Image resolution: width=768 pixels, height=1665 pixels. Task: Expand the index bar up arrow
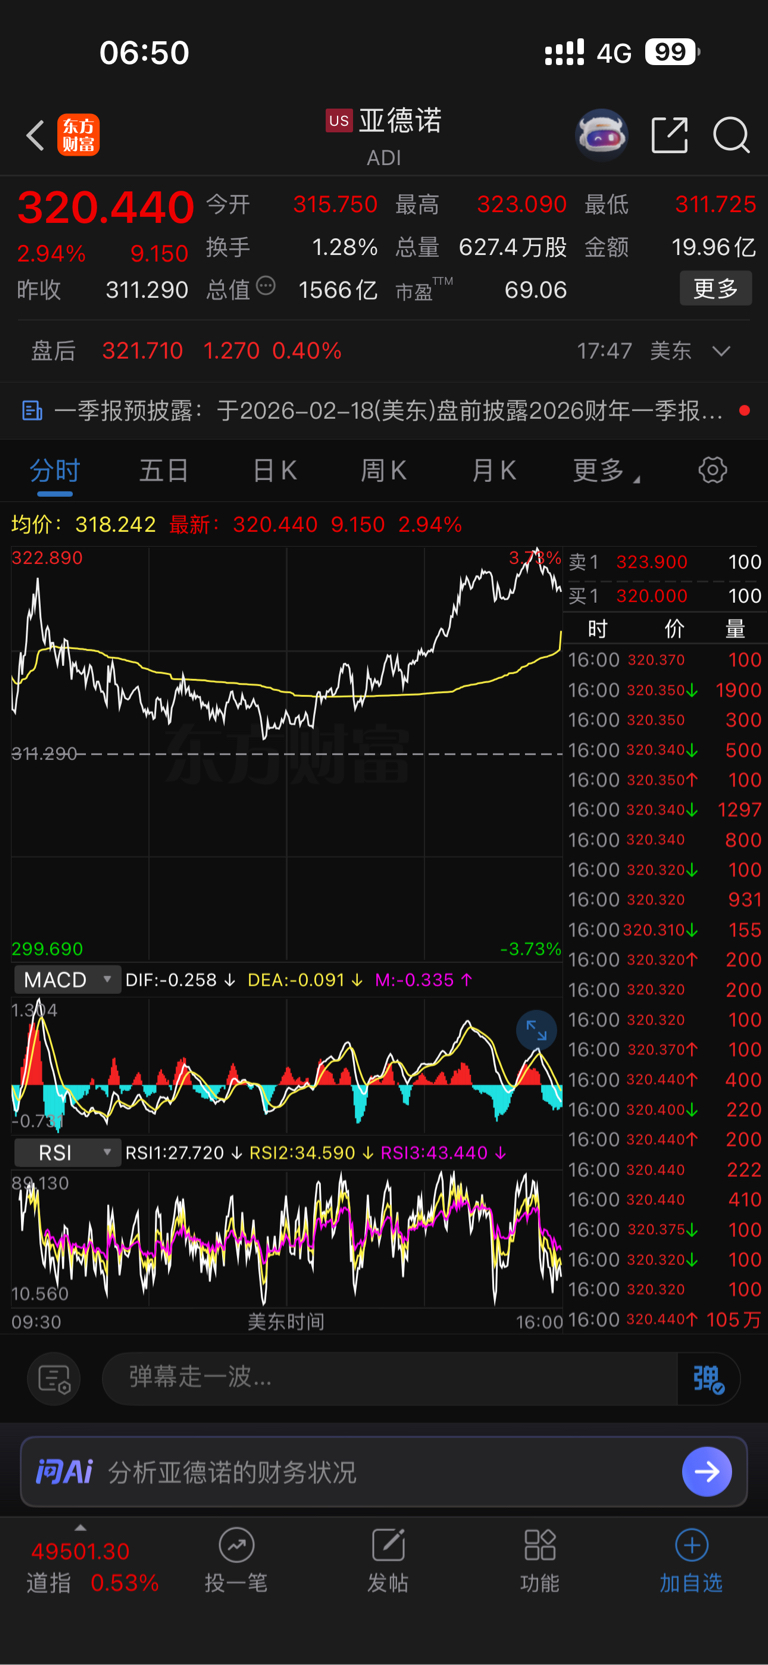(80, 1527)
